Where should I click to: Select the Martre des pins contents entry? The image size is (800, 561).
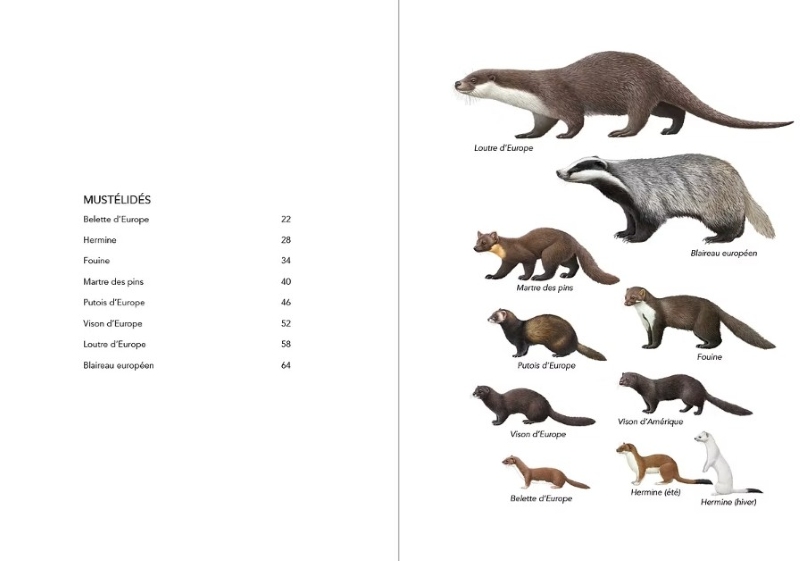click(113, 282)
